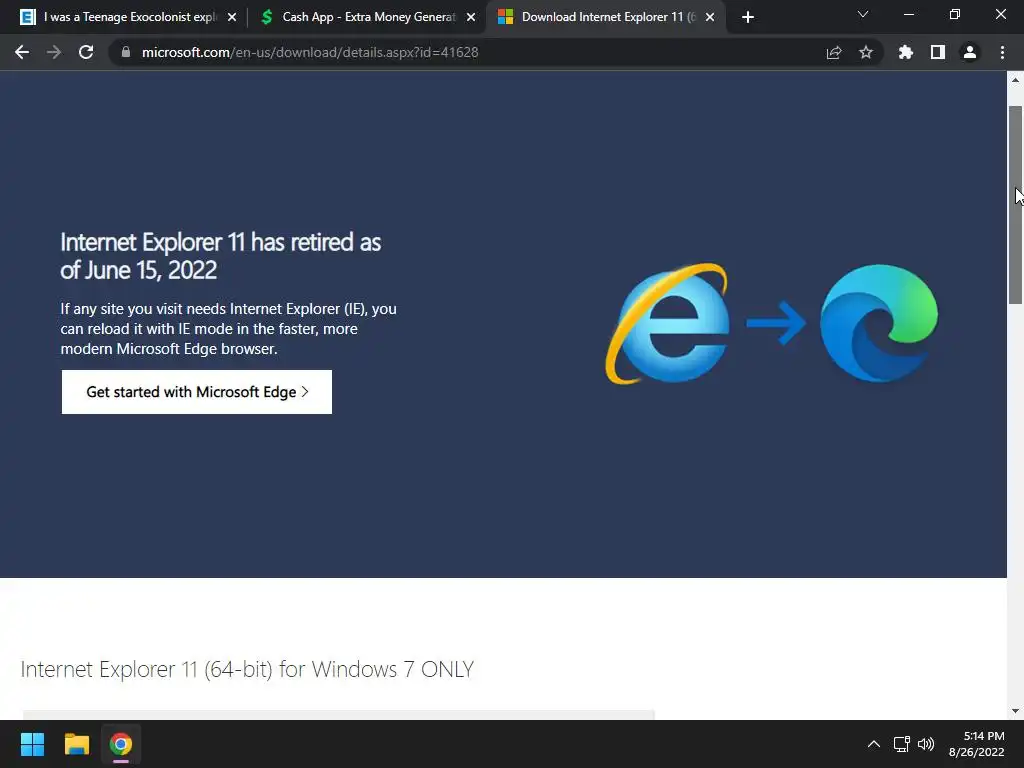Screen dimensions: 1024x768
Task: Click the Internet Explorer logo image
Action: point(667,323)
